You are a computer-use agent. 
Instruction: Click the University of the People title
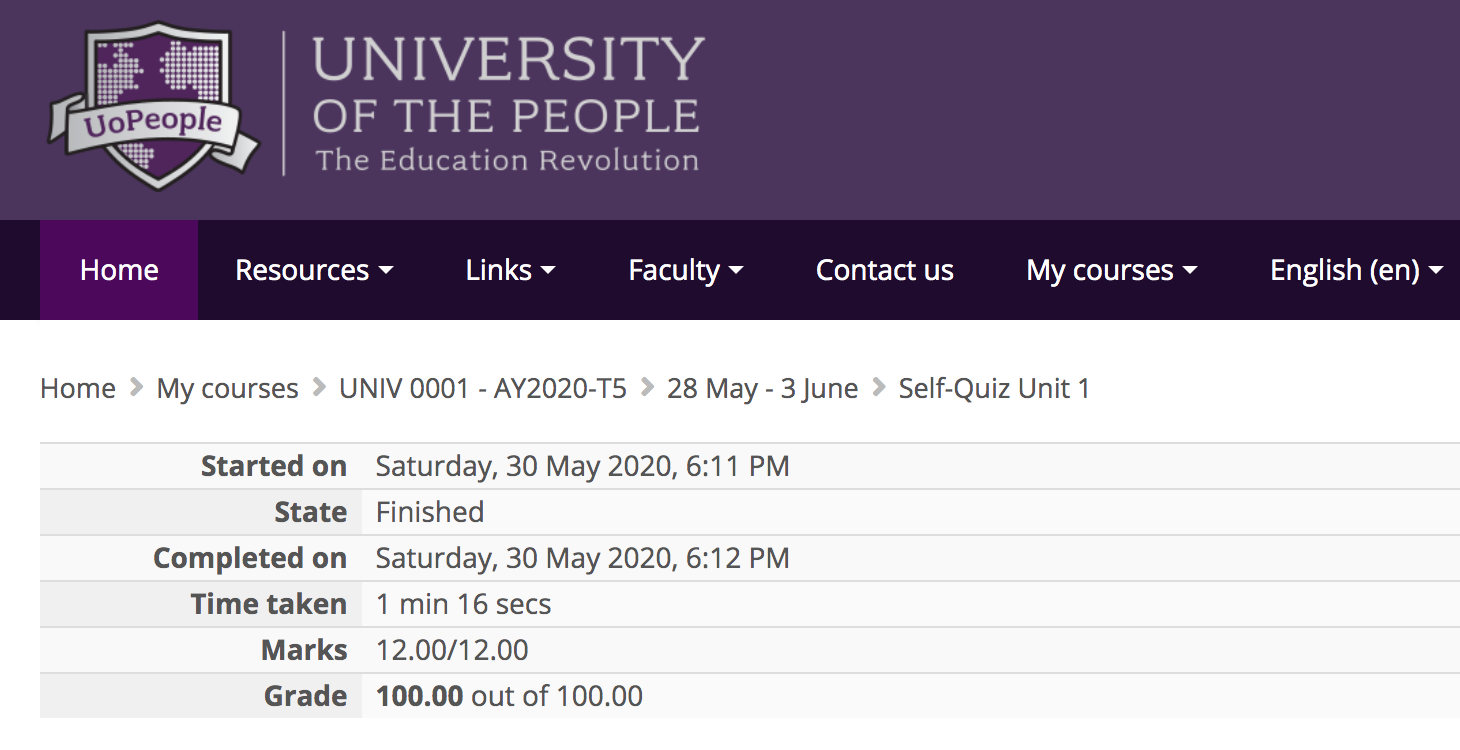click(x=507, y=102)
